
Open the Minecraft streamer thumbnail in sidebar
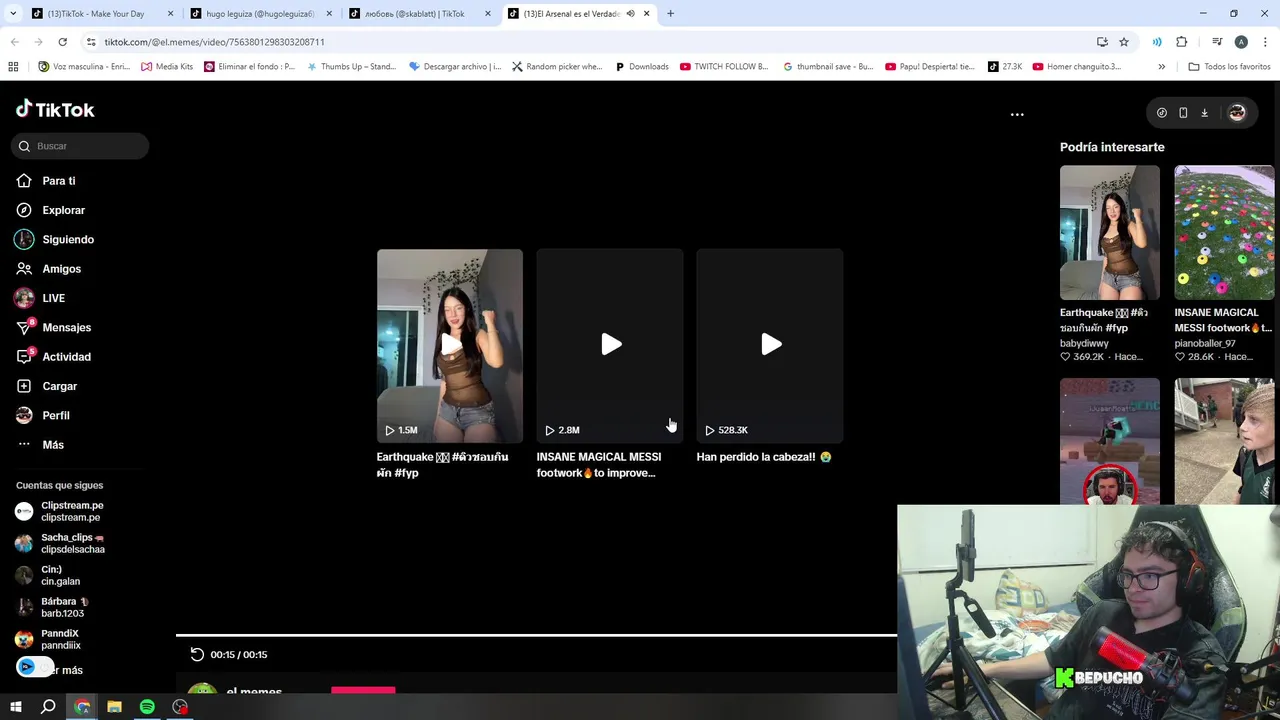(1110, 441)
